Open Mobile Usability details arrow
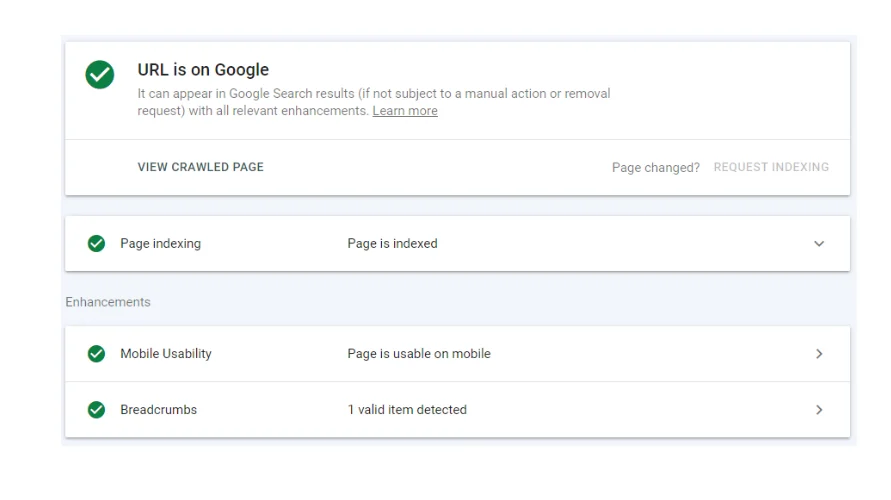 (x=819, y=354)
